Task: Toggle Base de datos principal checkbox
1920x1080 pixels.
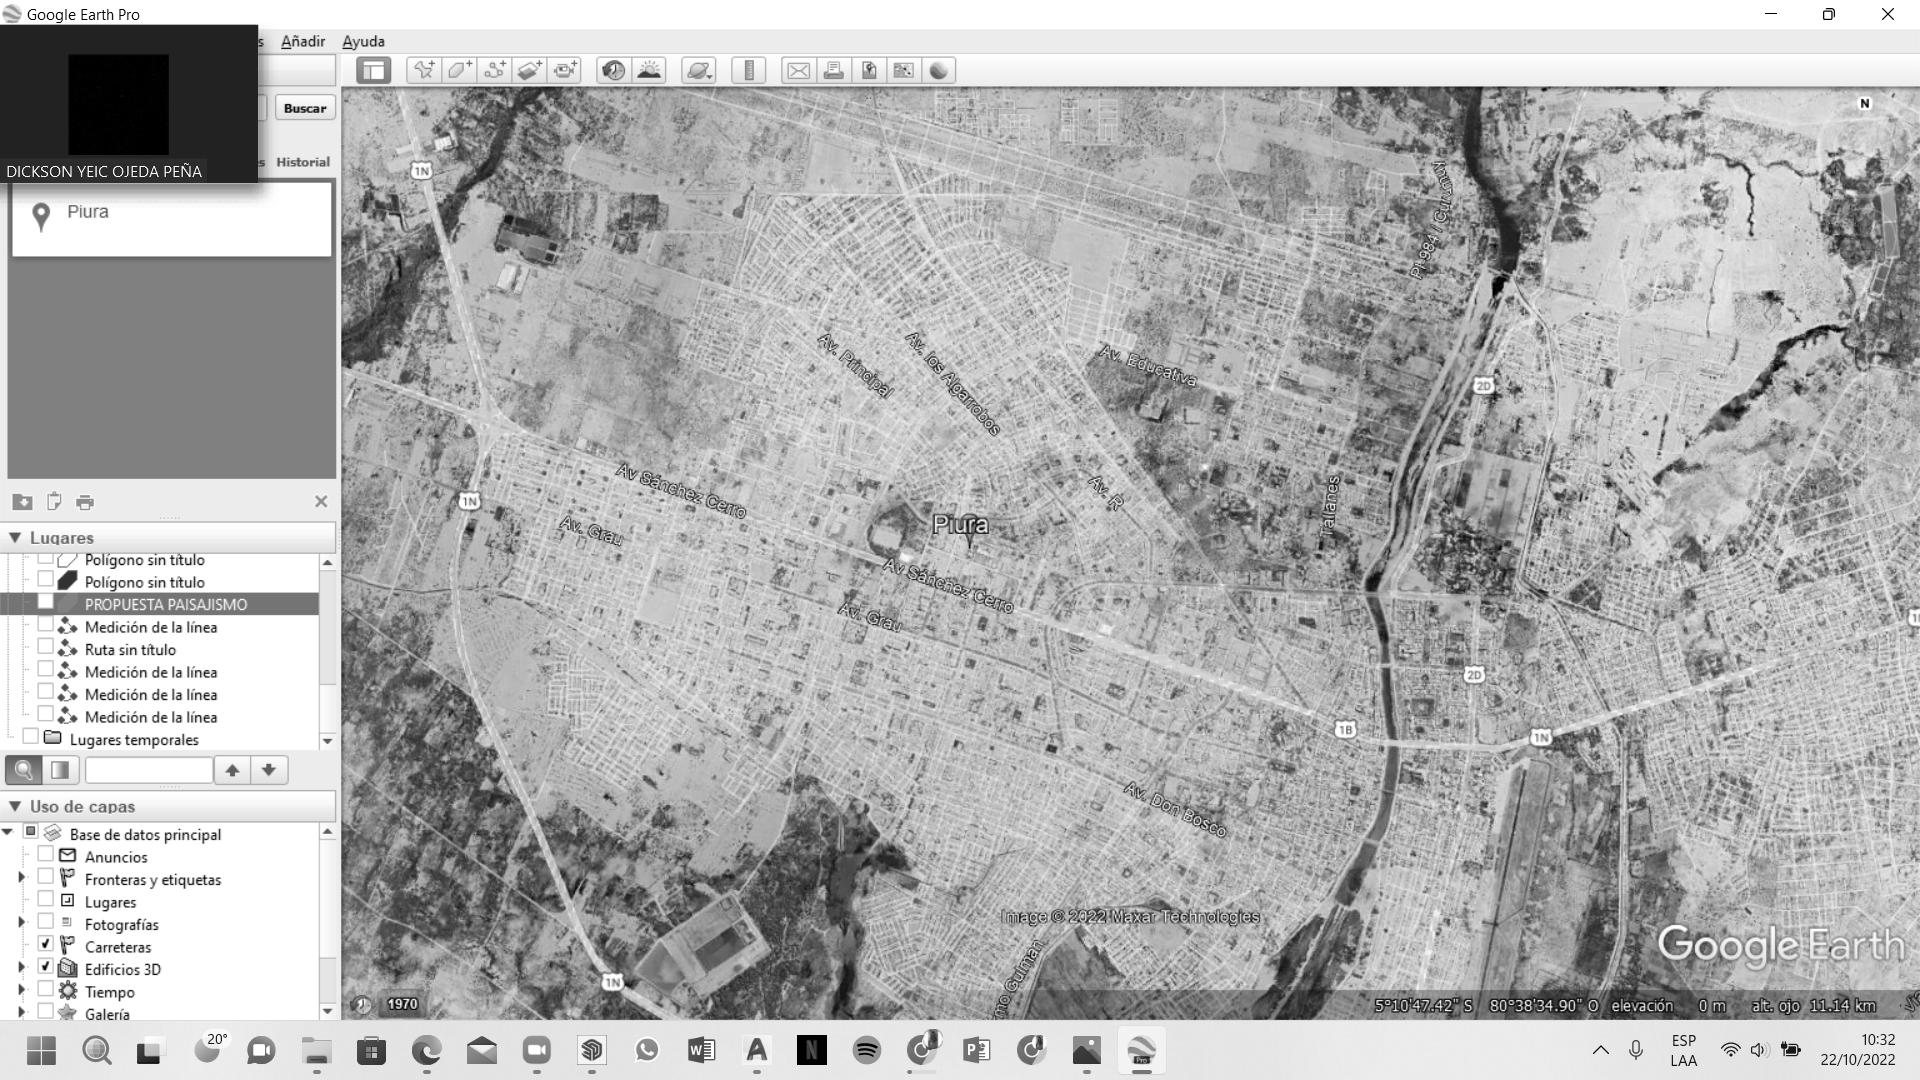Action: 30,832
